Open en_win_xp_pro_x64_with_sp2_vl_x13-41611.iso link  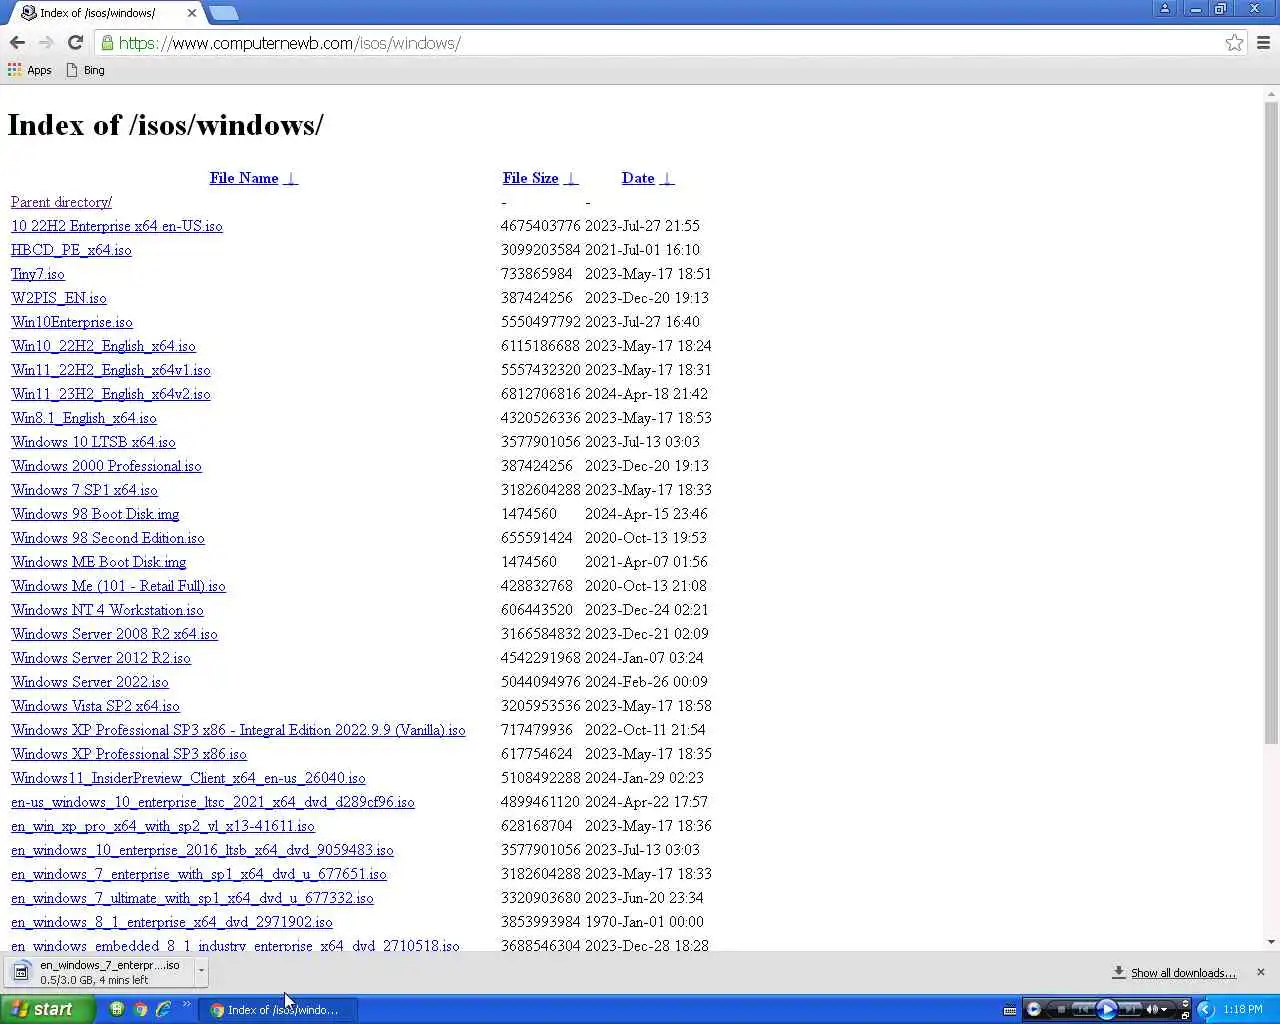coord(162,826)
